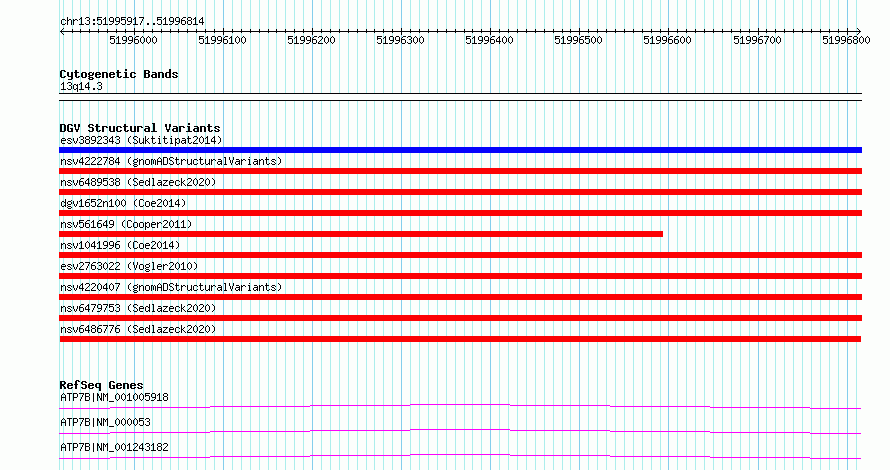Screen dimensions: 890x470
Task: Click the red bar under dgv1652n100
Action: [460, 213]
